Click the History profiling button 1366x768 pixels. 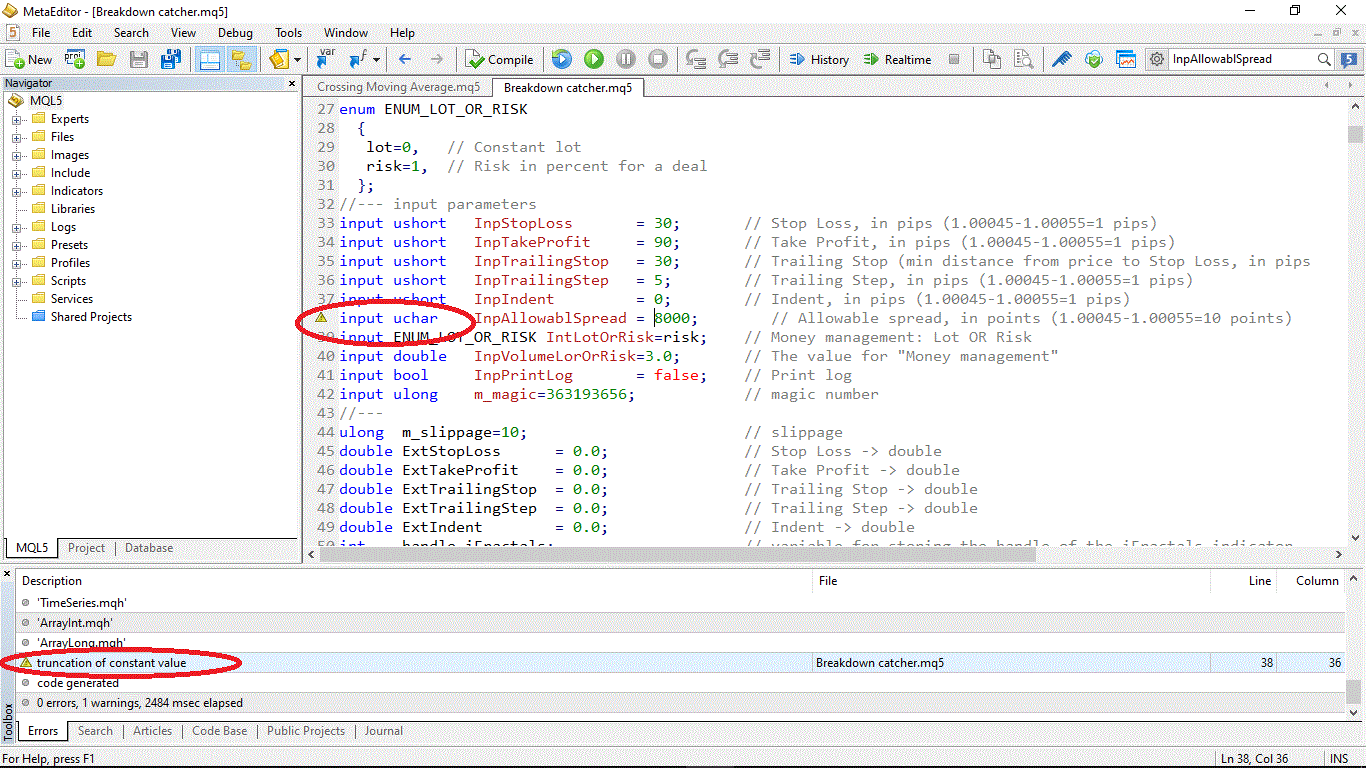point(819,60)
